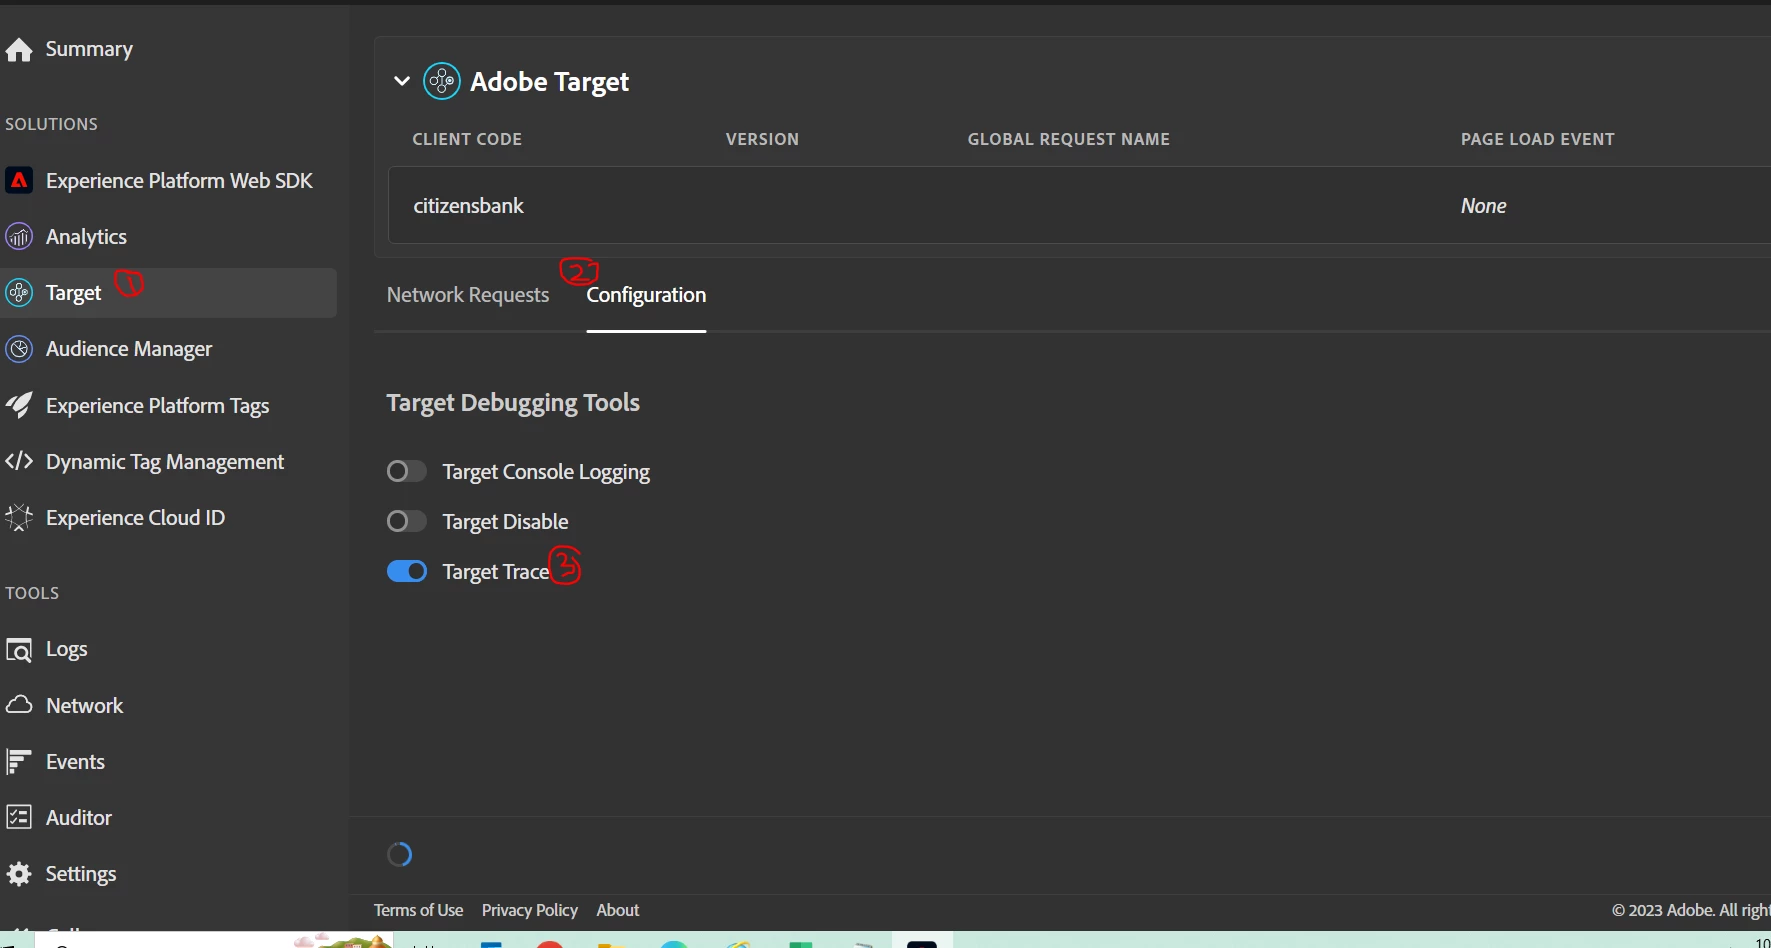Click the PAGE LOAD EVENT column header
Viewport: 1771px width, 948px height.
pos(1538,139)
